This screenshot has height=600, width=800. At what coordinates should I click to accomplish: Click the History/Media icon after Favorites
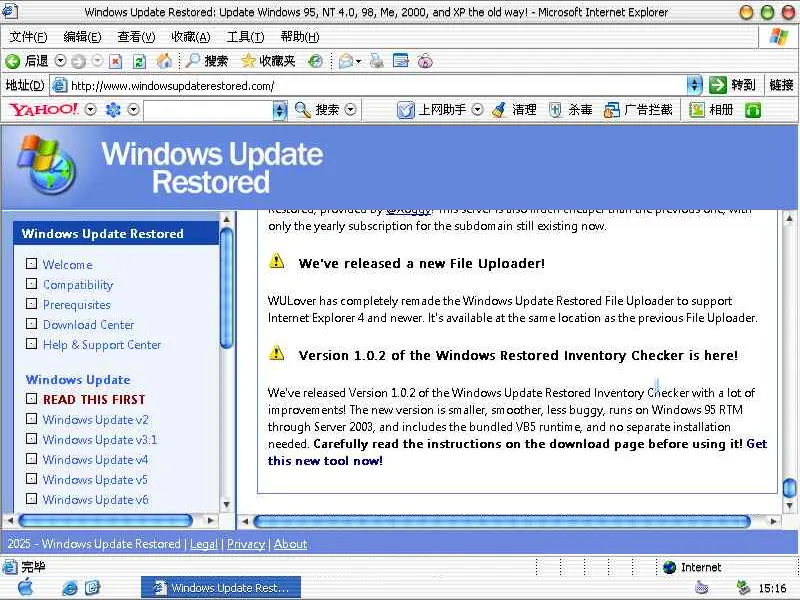(316, 61)
